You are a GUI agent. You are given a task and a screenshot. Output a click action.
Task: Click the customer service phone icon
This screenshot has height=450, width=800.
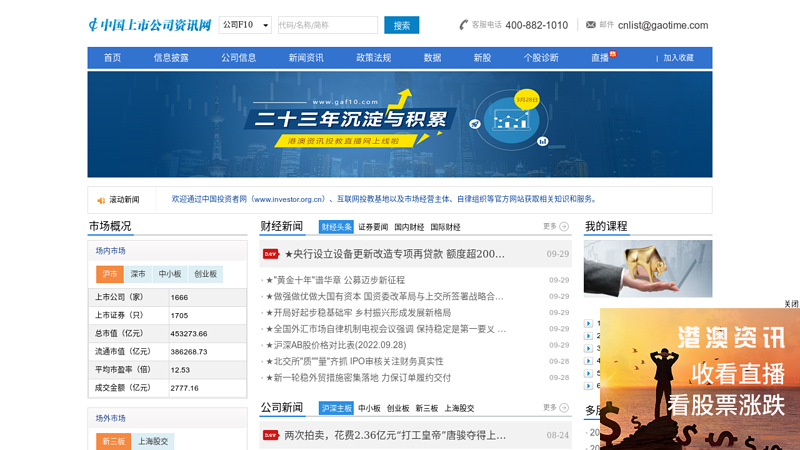coord(463,25)
